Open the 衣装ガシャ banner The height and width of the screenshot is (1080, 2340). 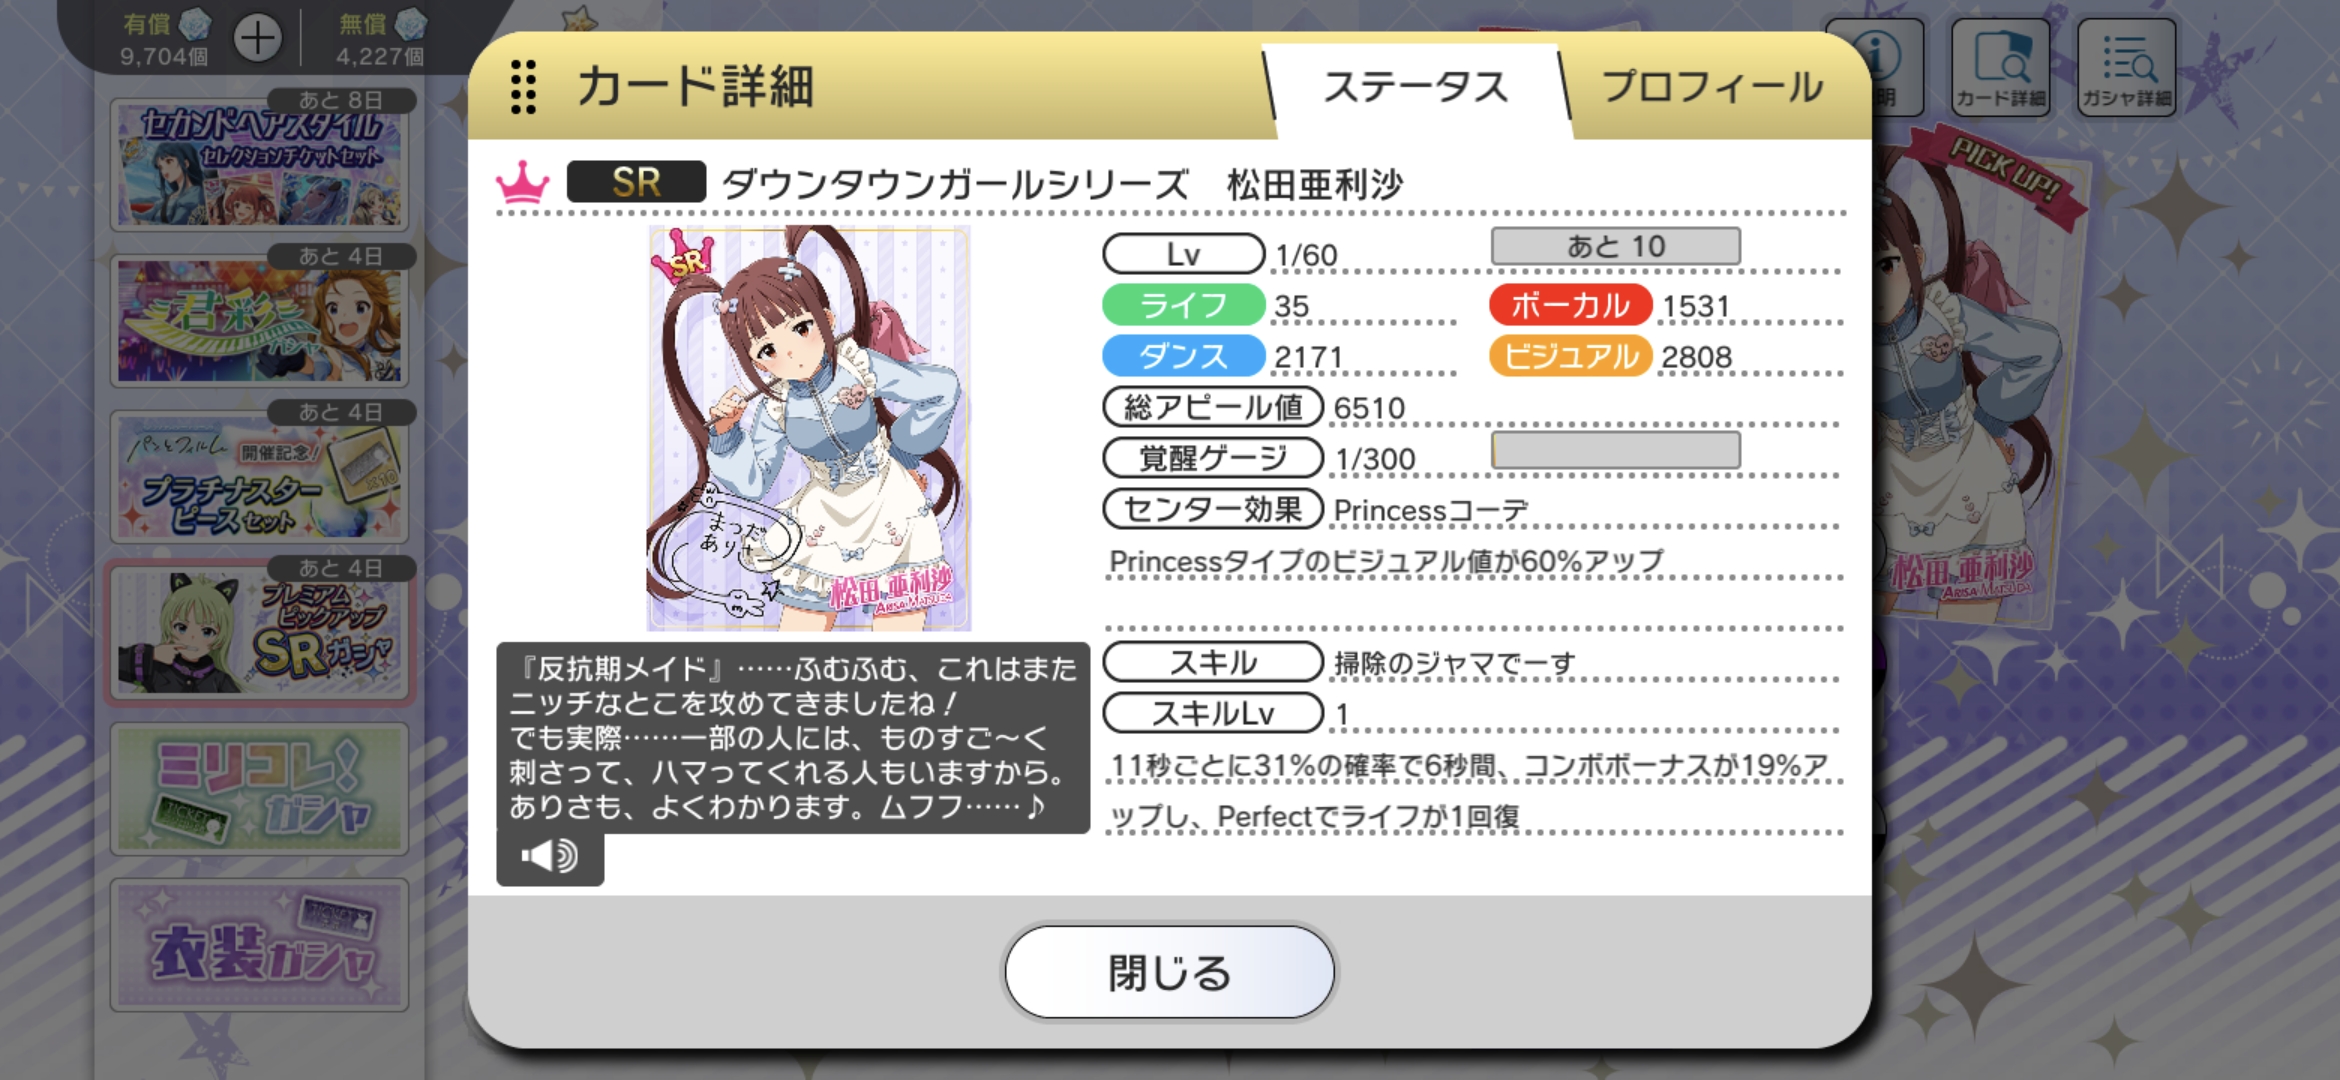tap(259, 944)
